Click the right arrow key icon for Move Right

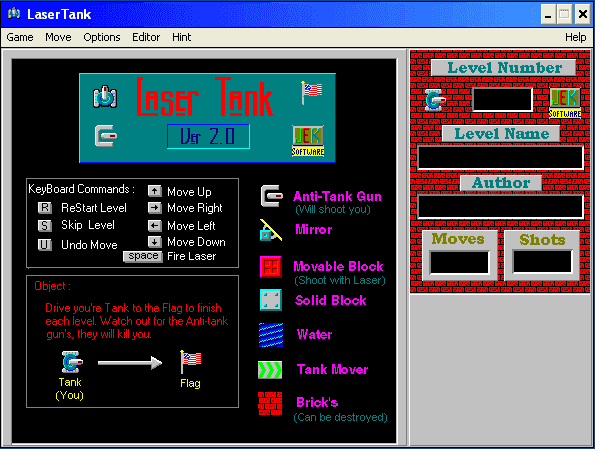[154, 208]
